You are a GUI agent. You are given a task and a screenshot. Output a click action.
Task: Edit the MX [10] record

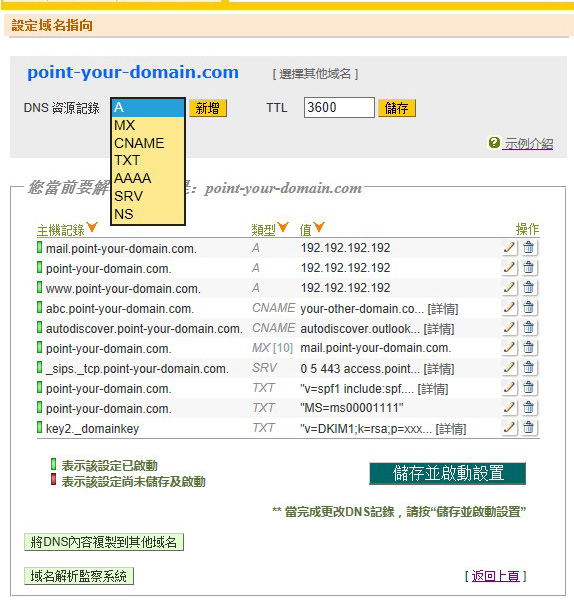coord(509,347)
